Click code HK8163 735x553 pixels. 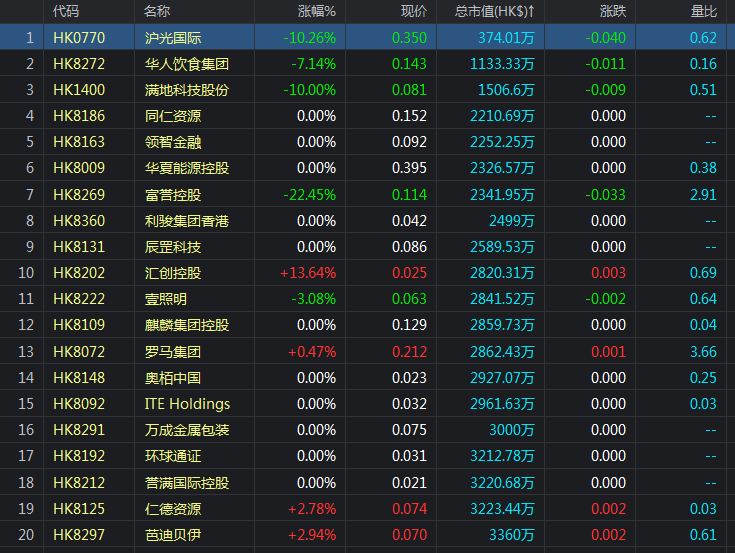coord(79,142)
